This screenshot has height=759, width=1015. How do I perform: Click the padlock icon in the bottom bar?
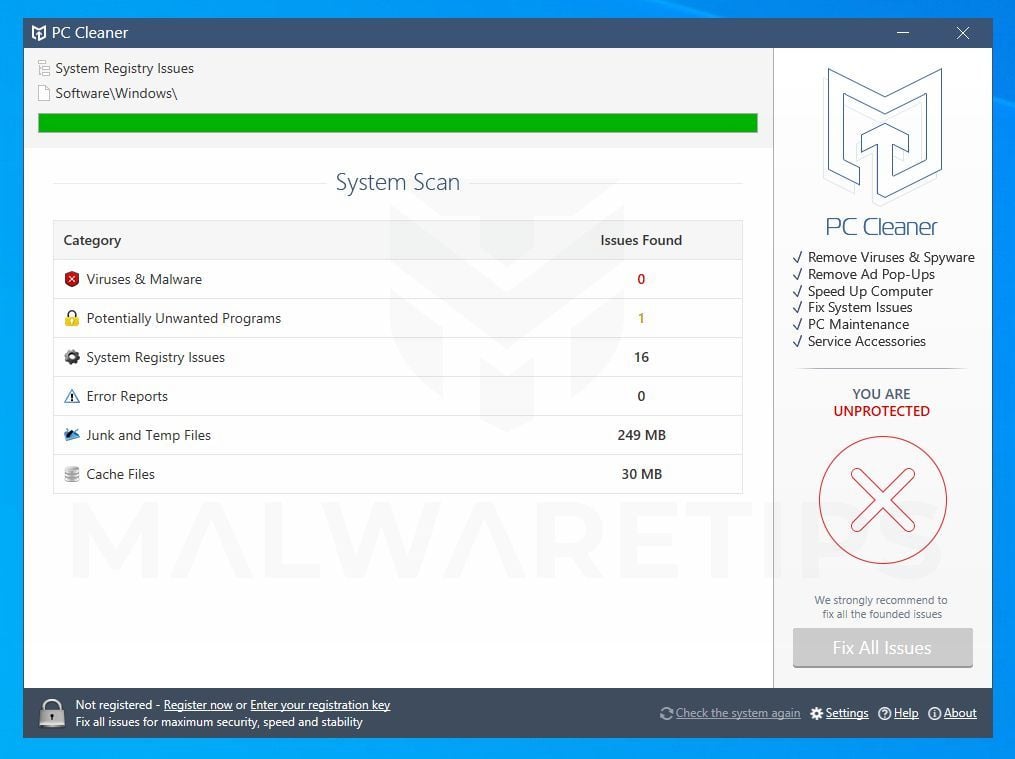[52, 712]
